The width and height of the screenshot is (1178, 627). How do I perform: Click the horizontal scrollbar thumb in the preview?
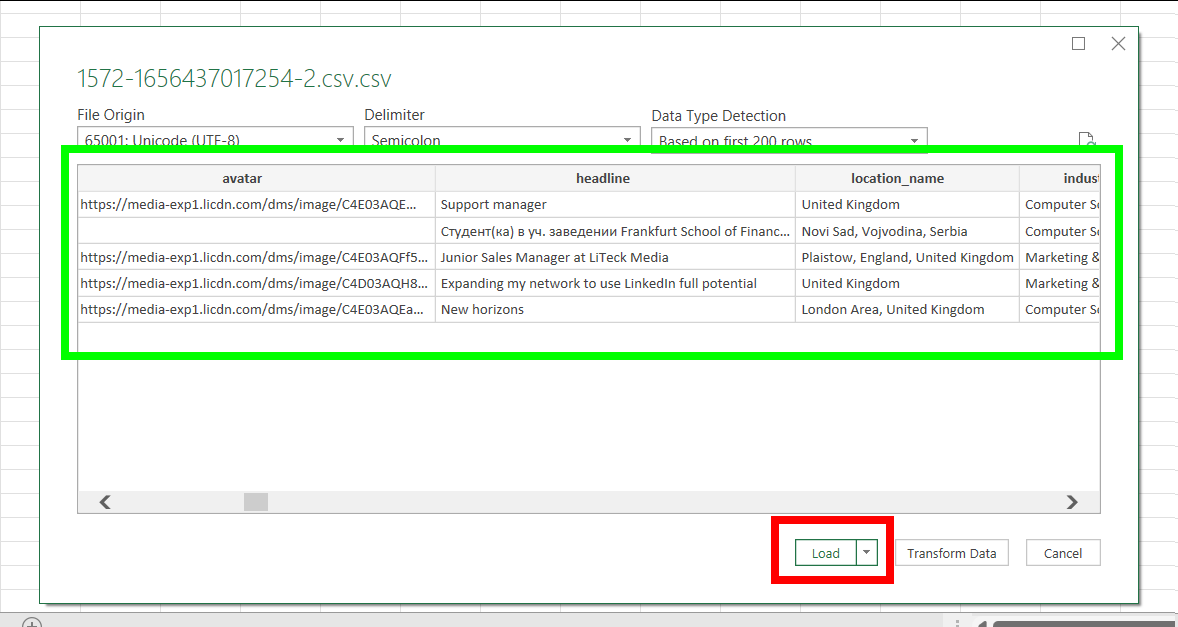[256, 502]
